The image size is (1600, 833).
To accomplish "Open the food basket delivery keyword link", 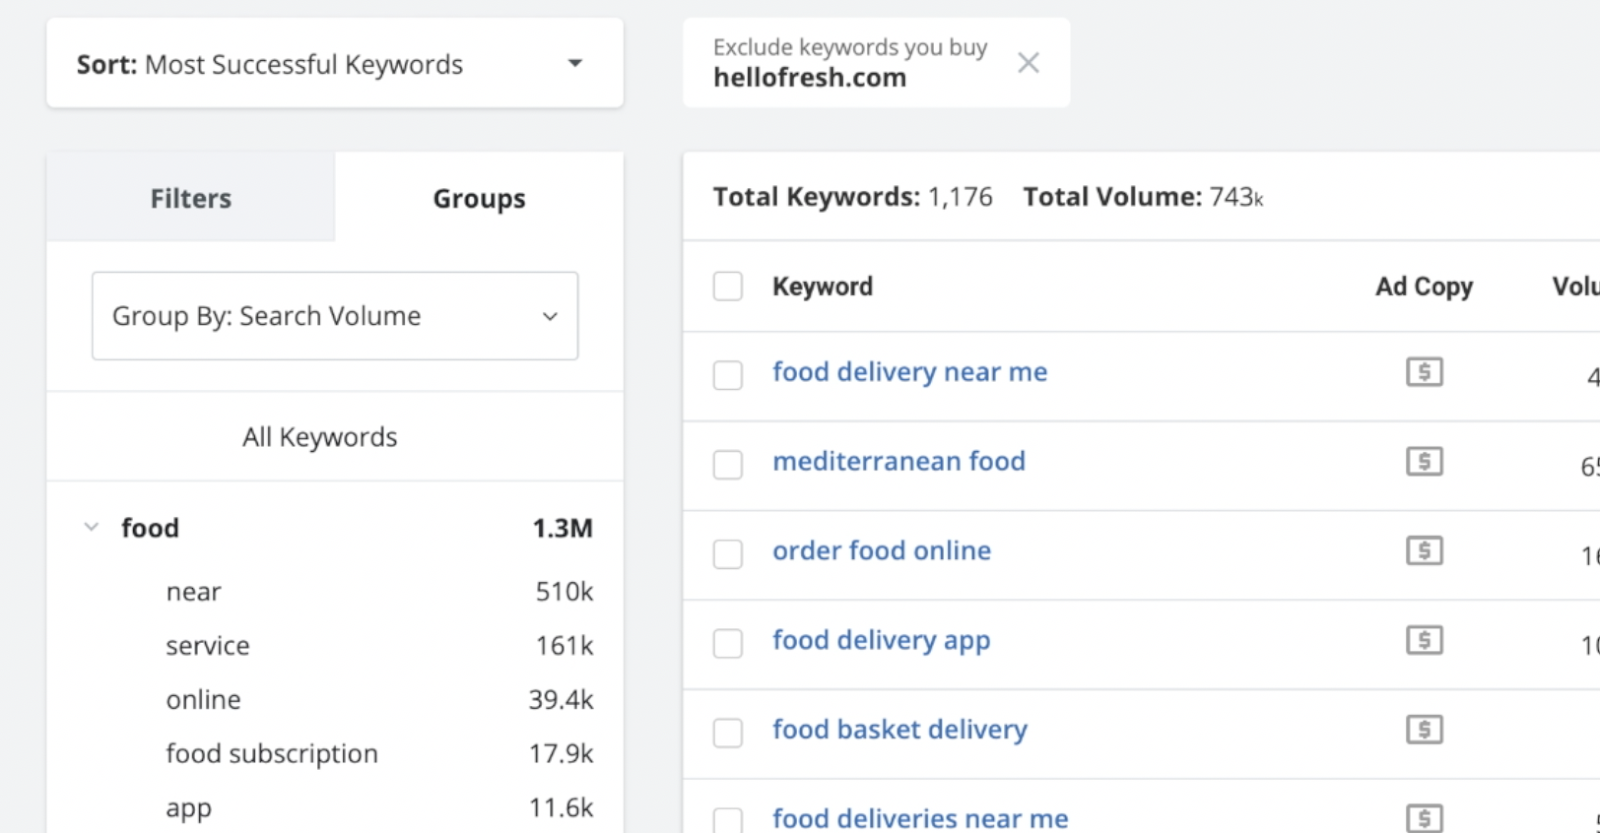I will [899, 730].
